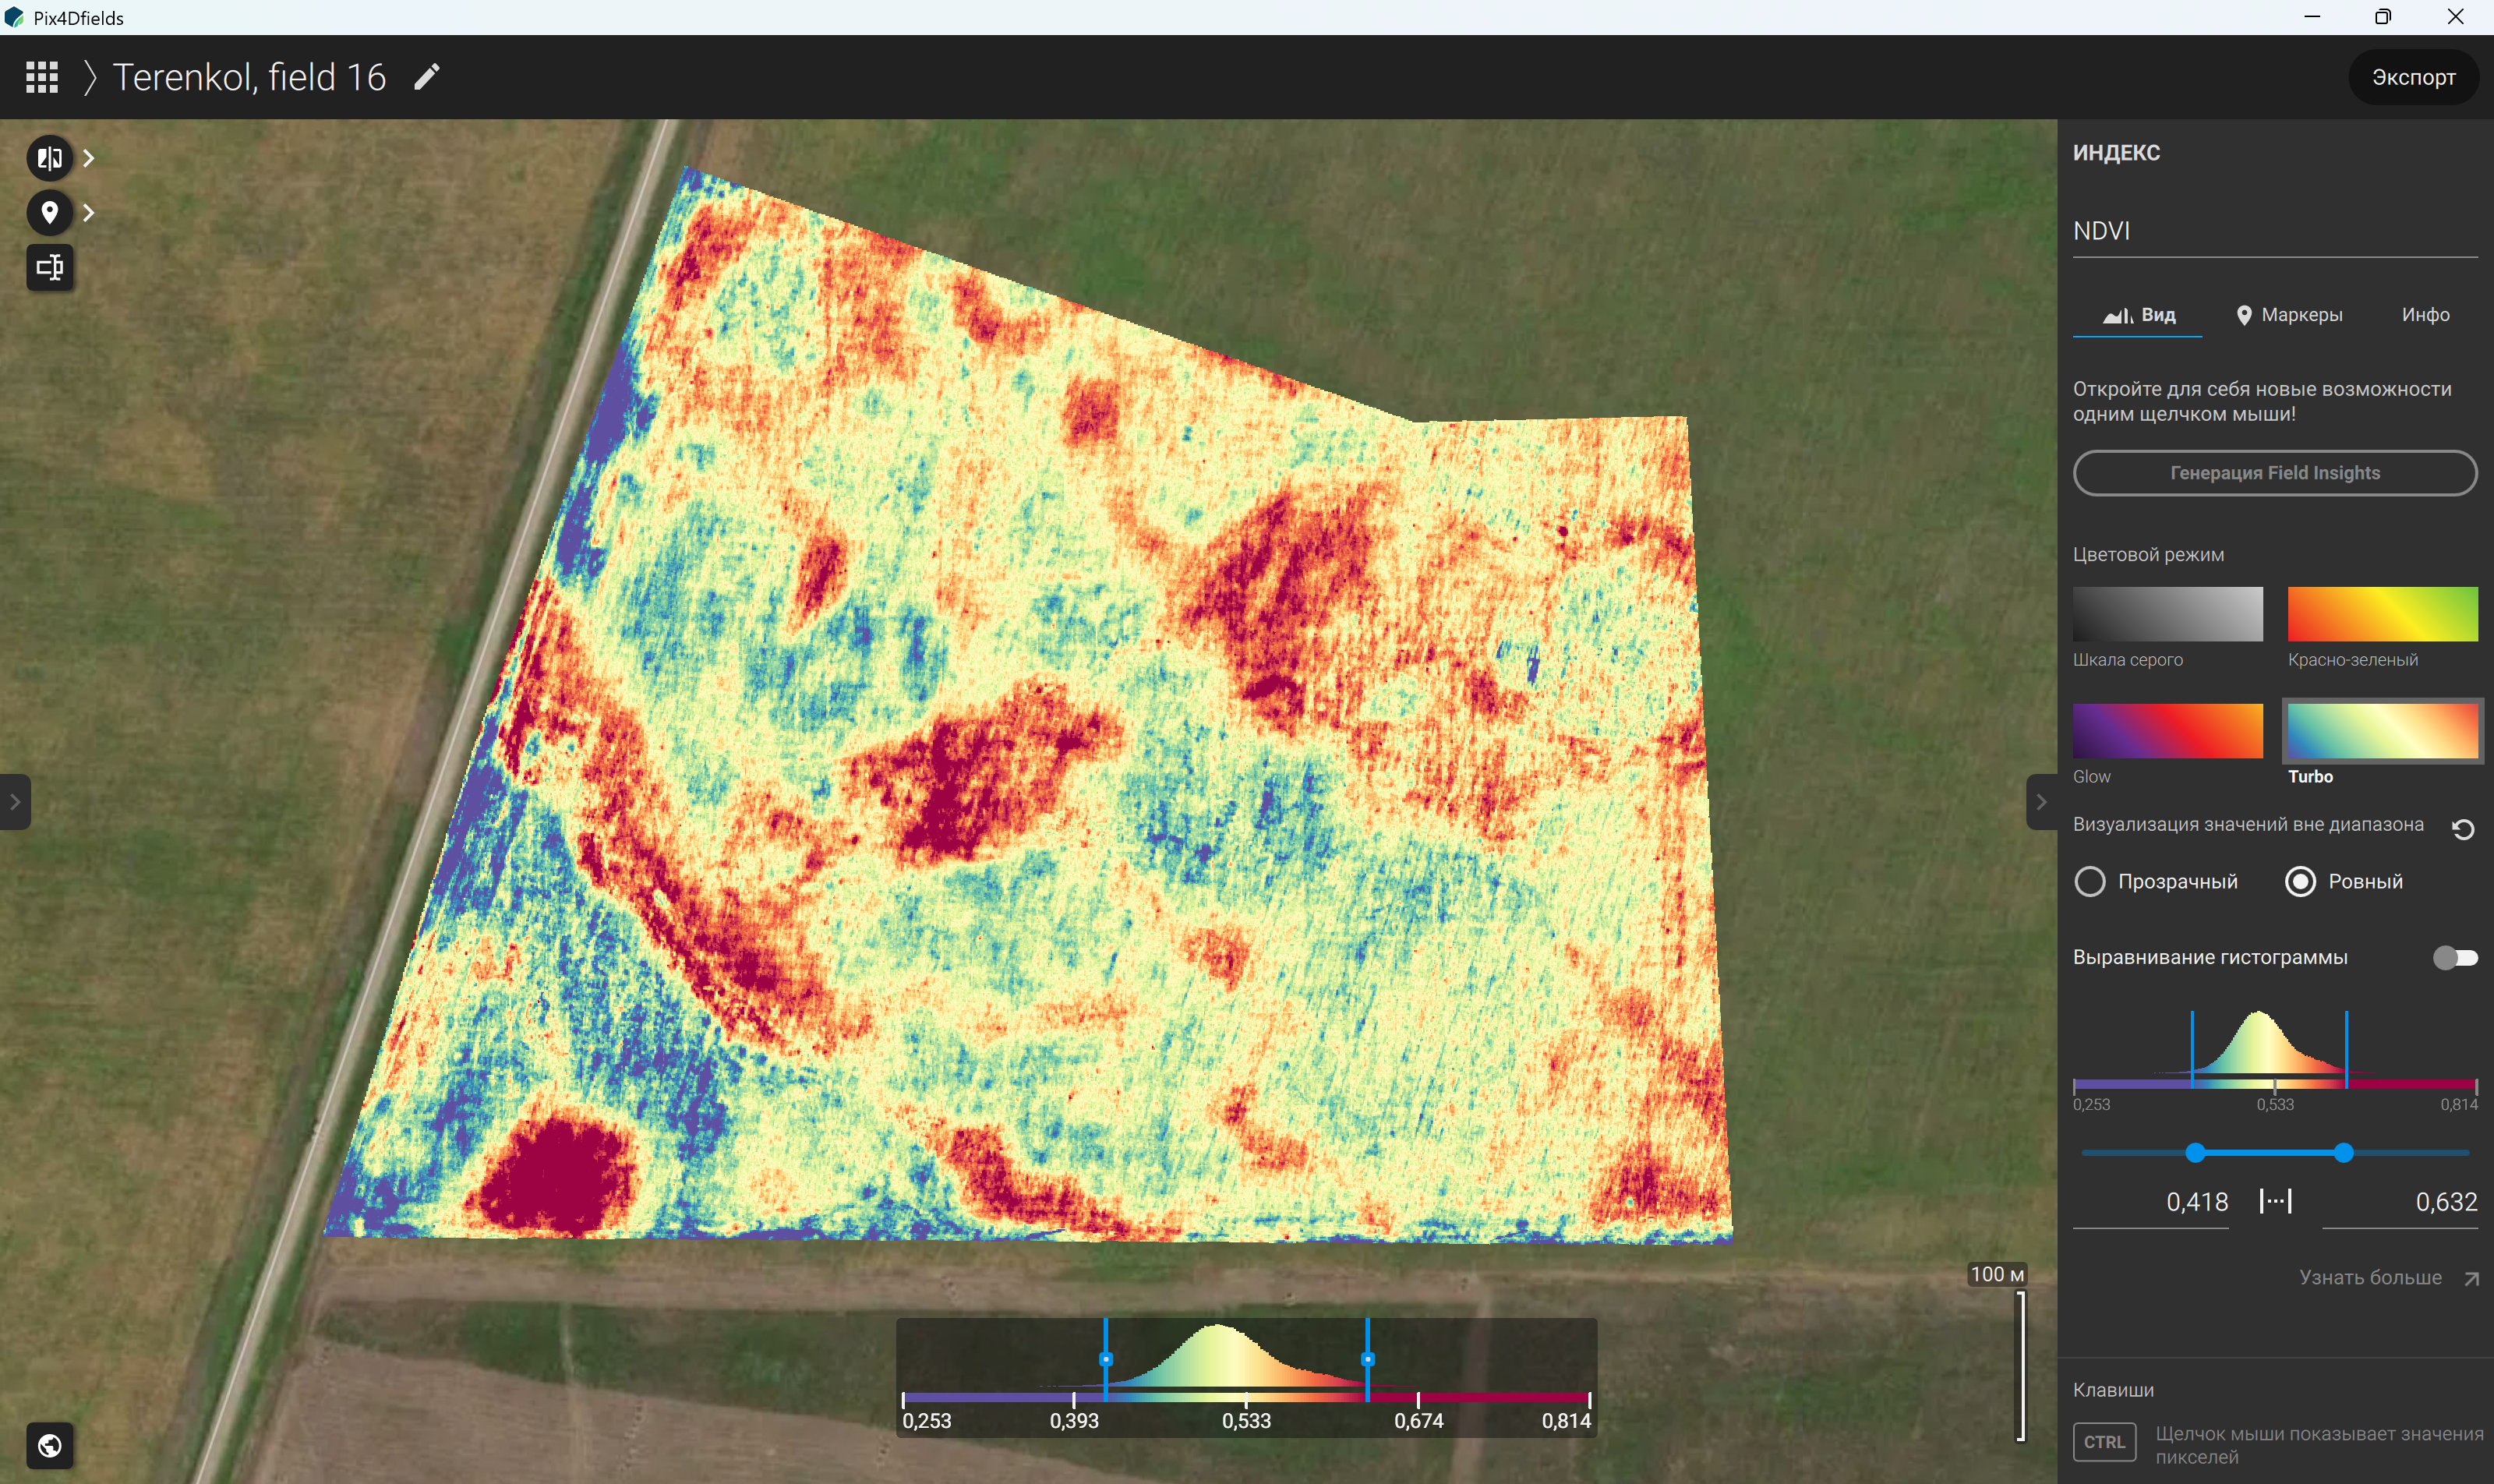Viewport: 2494px width, 1484px height.
Task: Click the Pix4Dfields title bar icon
Action: [x=14, y=17]
